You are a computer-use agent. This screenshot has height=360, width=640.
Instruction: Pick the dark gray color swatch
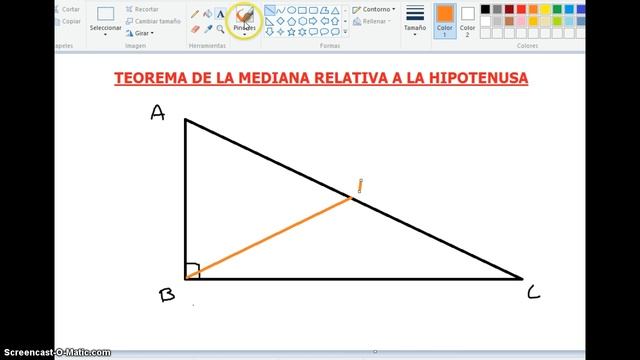[x=497, y=9]
